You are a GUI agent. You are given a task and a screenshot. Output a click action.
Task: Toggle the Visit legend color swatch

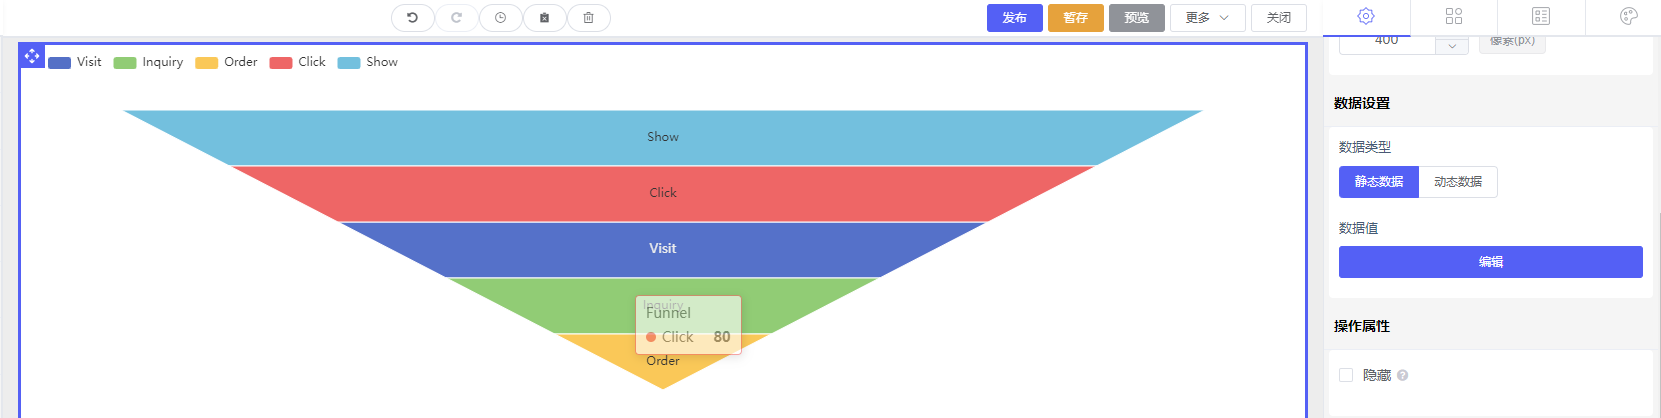click(x=60, y=63)
